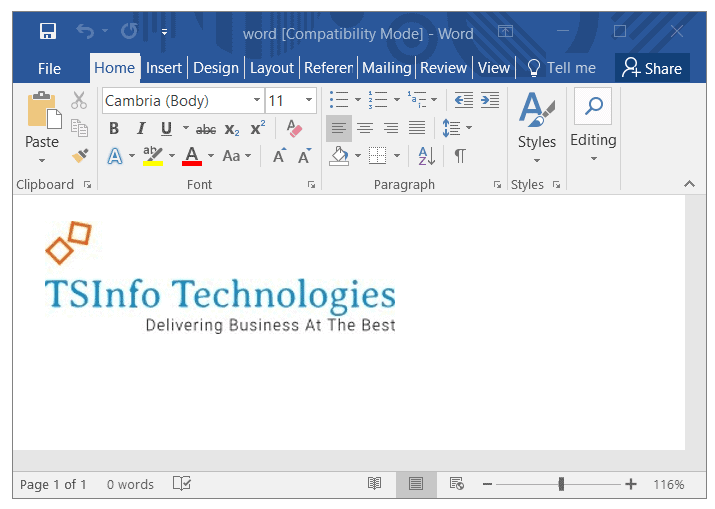Image resolution: width=715 pixels, height=509 pixels.
Task: Decrease font size with Shrink Font
Action: (304, 156)
